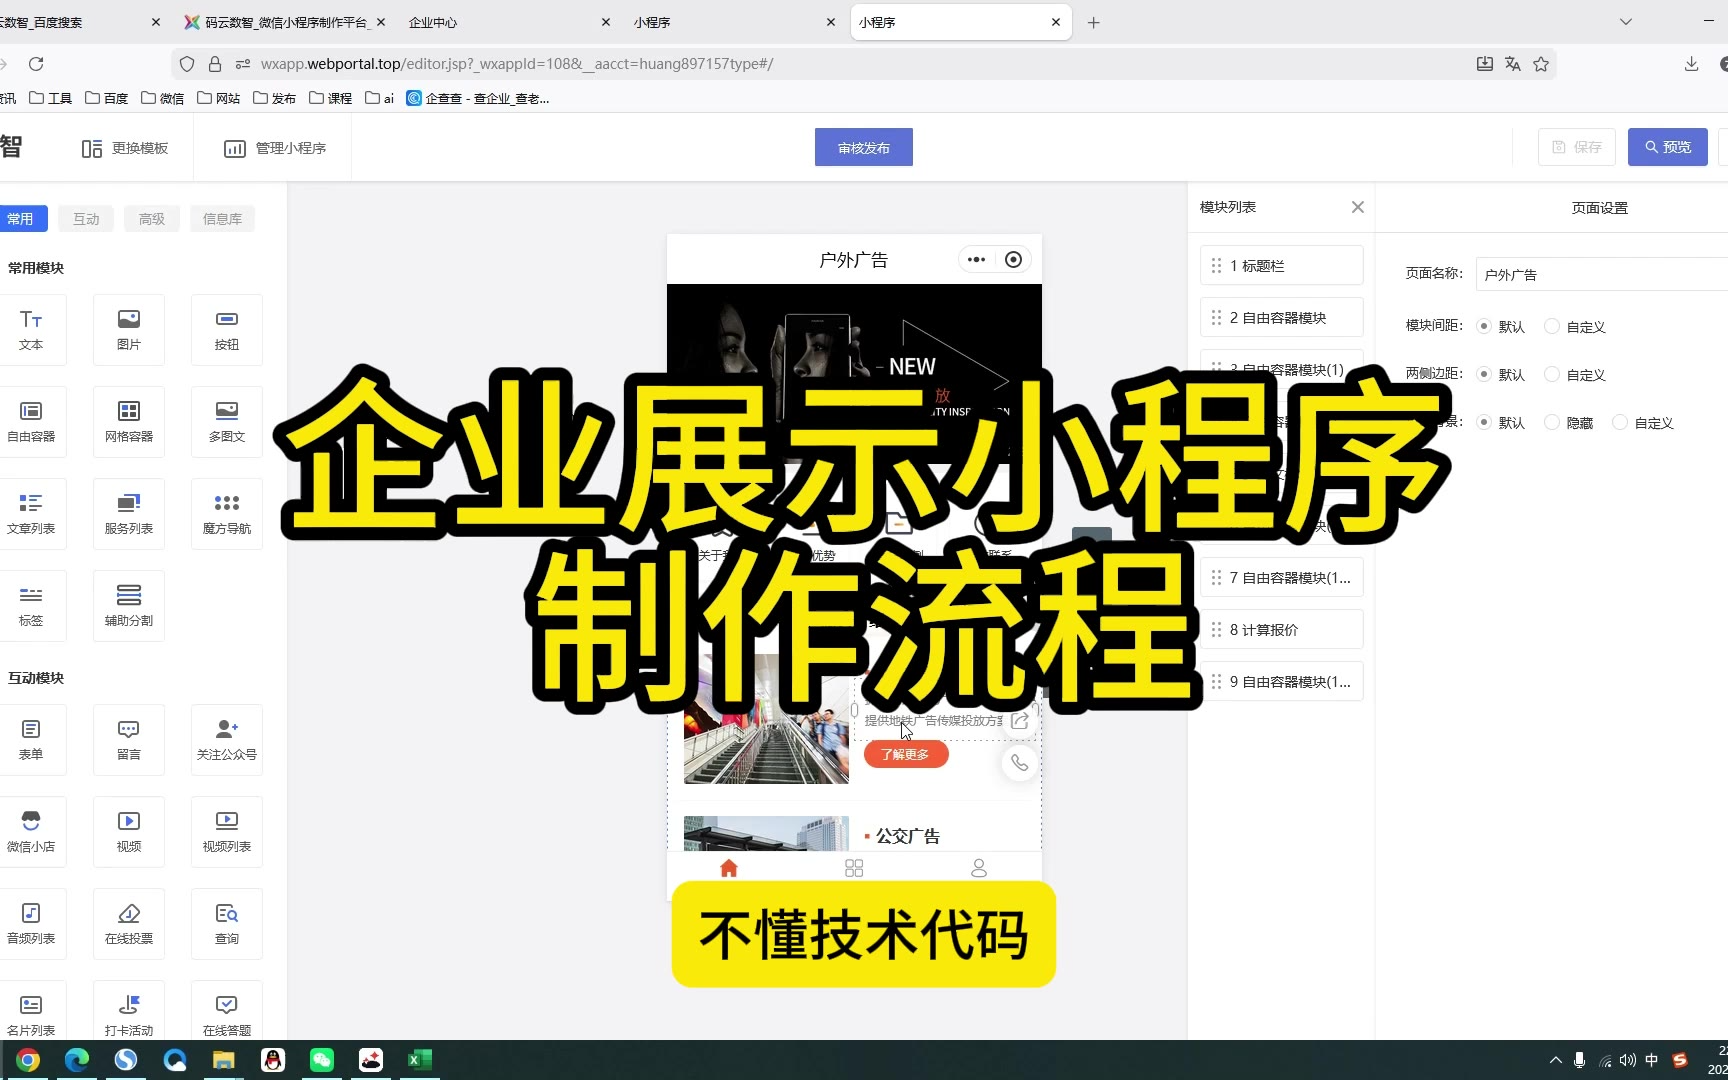Select 自定义 for 两侧边距
This screenshot has height=1080, width=1728.
(x=1552, y=374)
